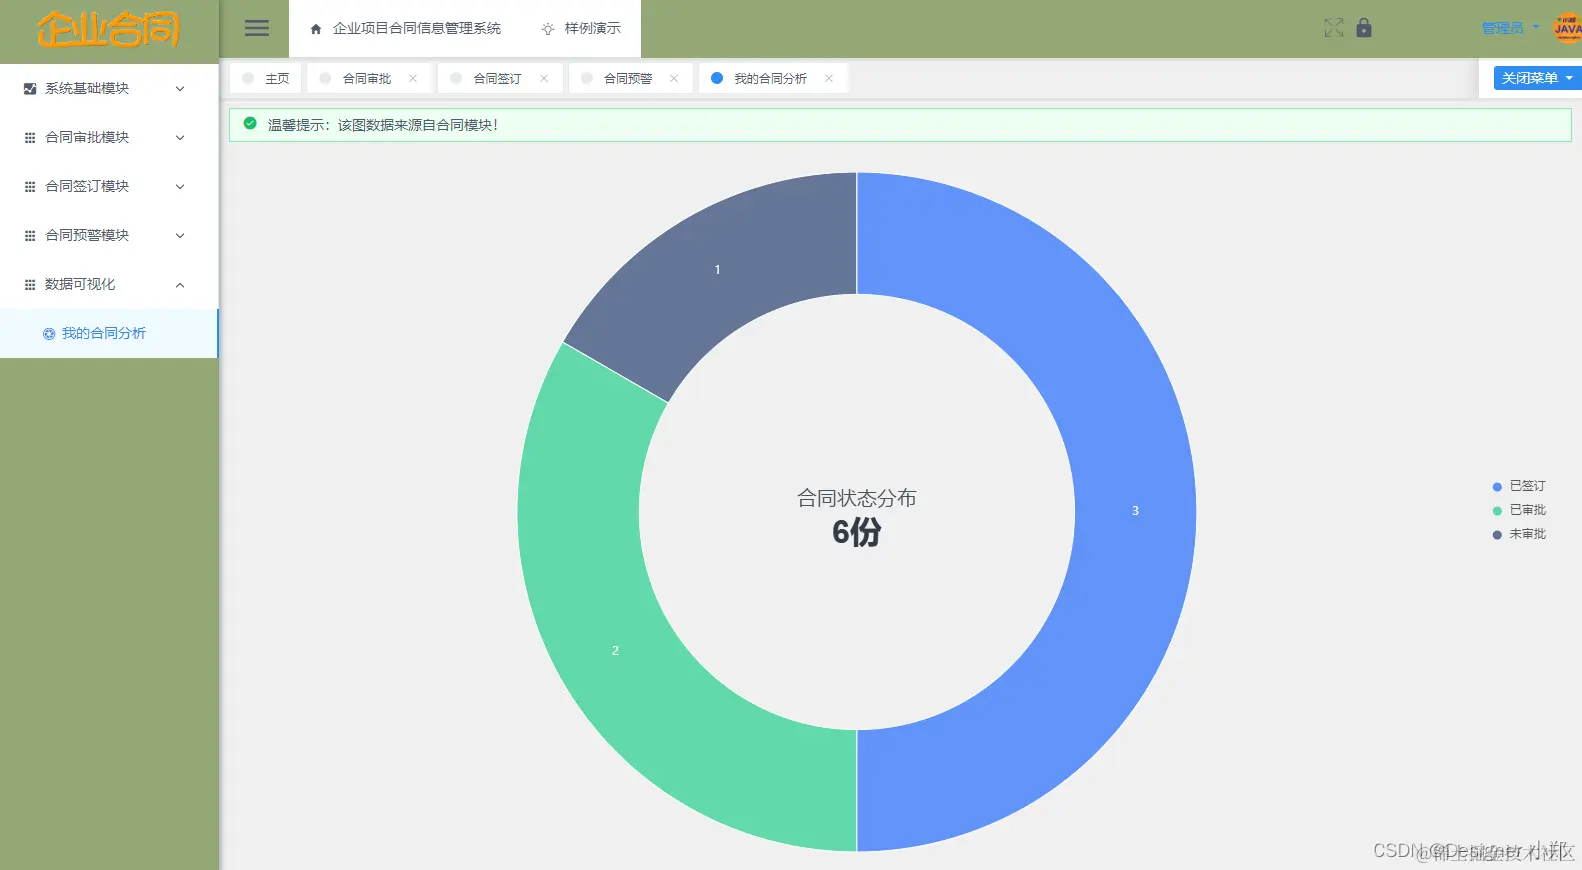Click the 6份 total count text
The width and height of the screenshot is (1582, 870).
[x=857, y=532]
